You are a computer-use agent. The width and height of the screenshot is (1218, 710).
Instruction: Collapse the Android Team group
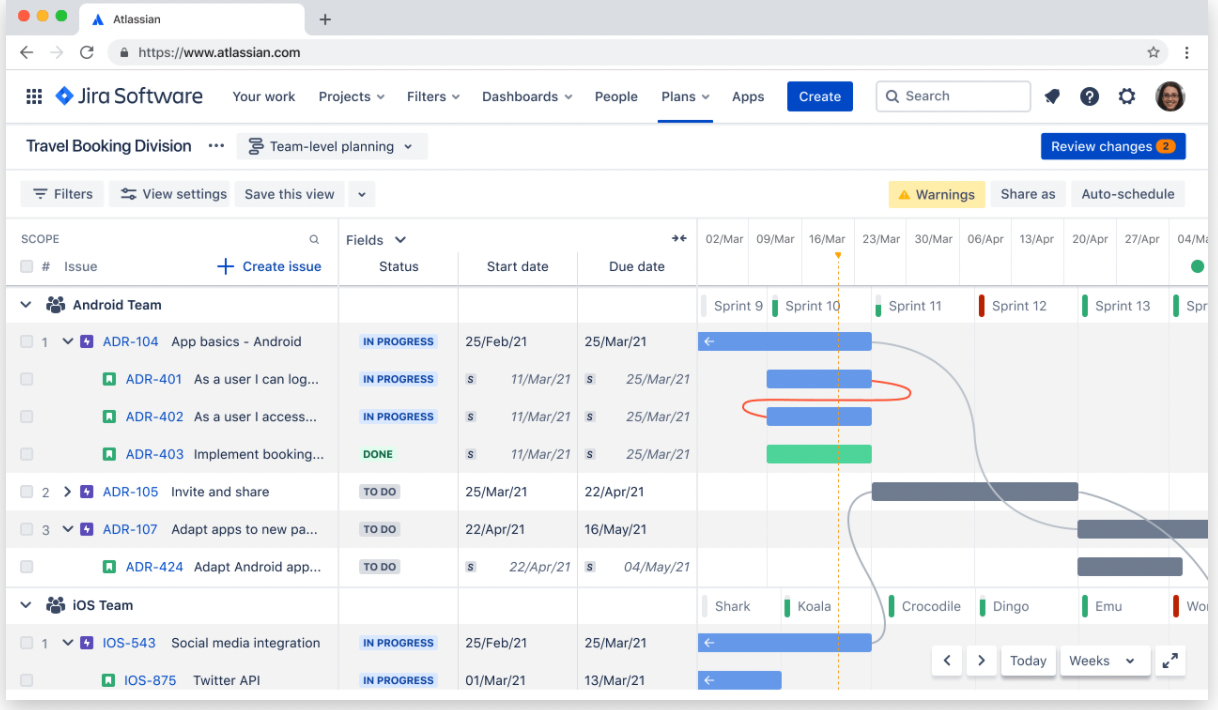pos(26,305)
